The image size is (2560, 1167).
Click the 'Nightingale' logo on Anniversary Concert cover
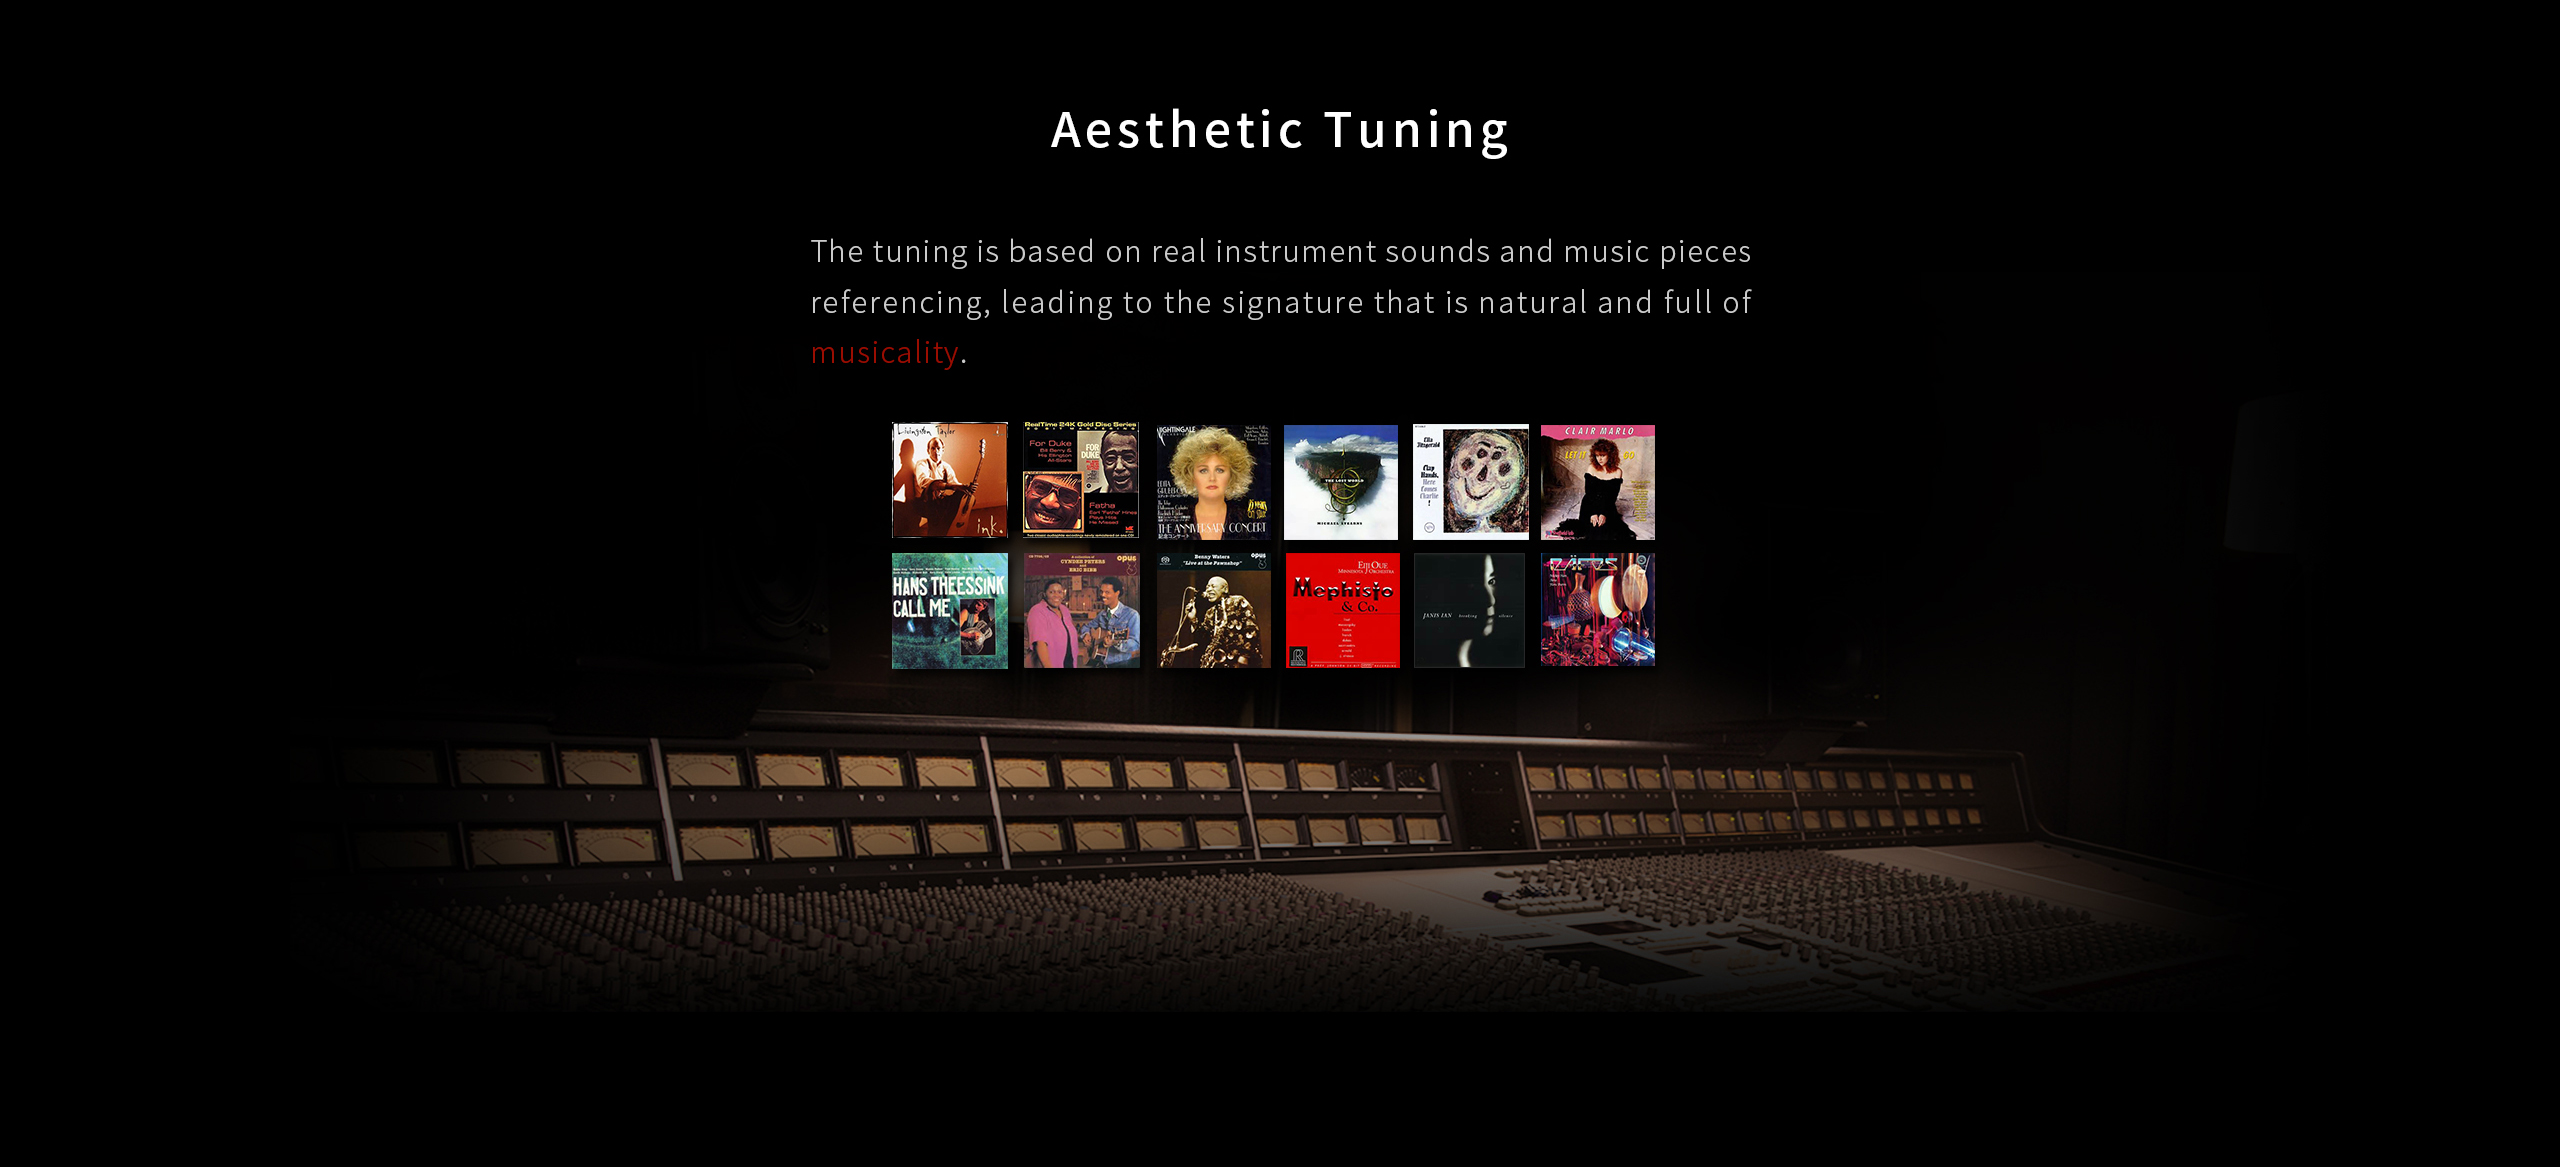[1177, 430]
